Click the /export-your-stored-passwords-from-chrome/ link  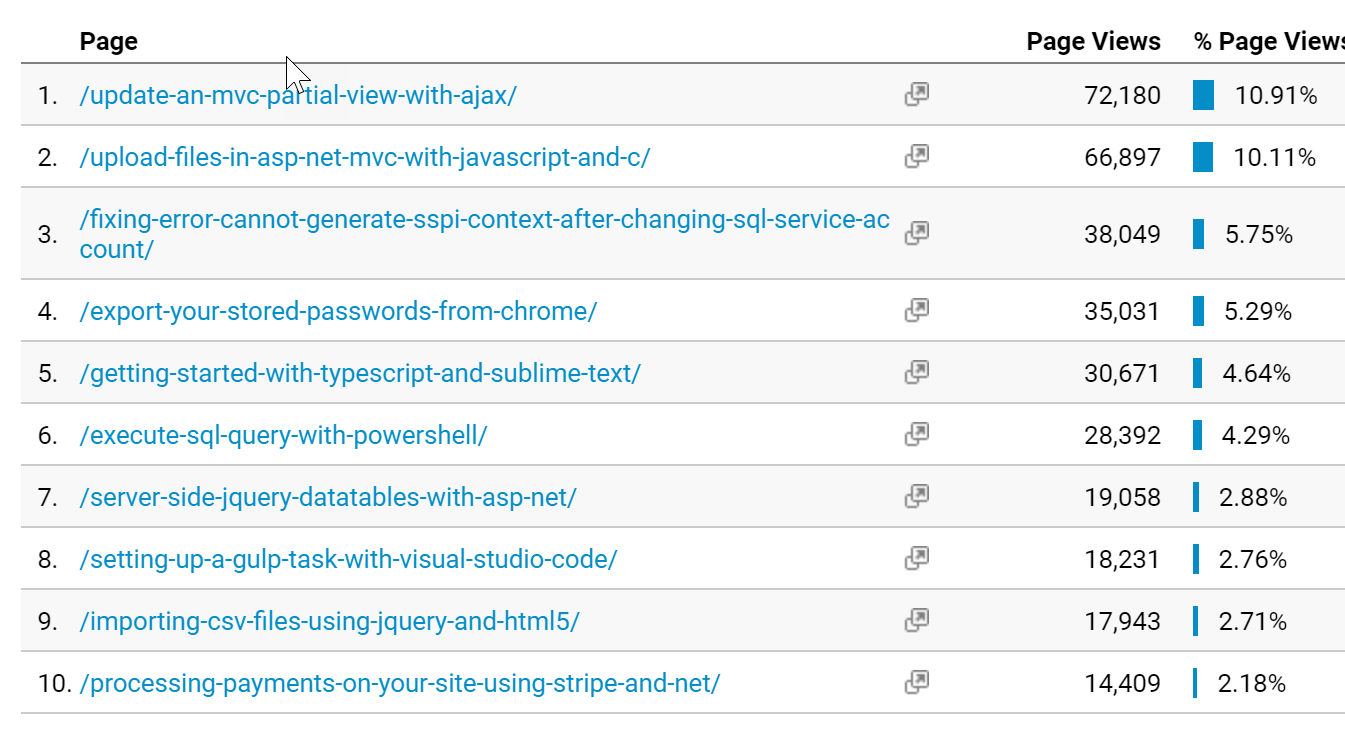click(338, 312)
